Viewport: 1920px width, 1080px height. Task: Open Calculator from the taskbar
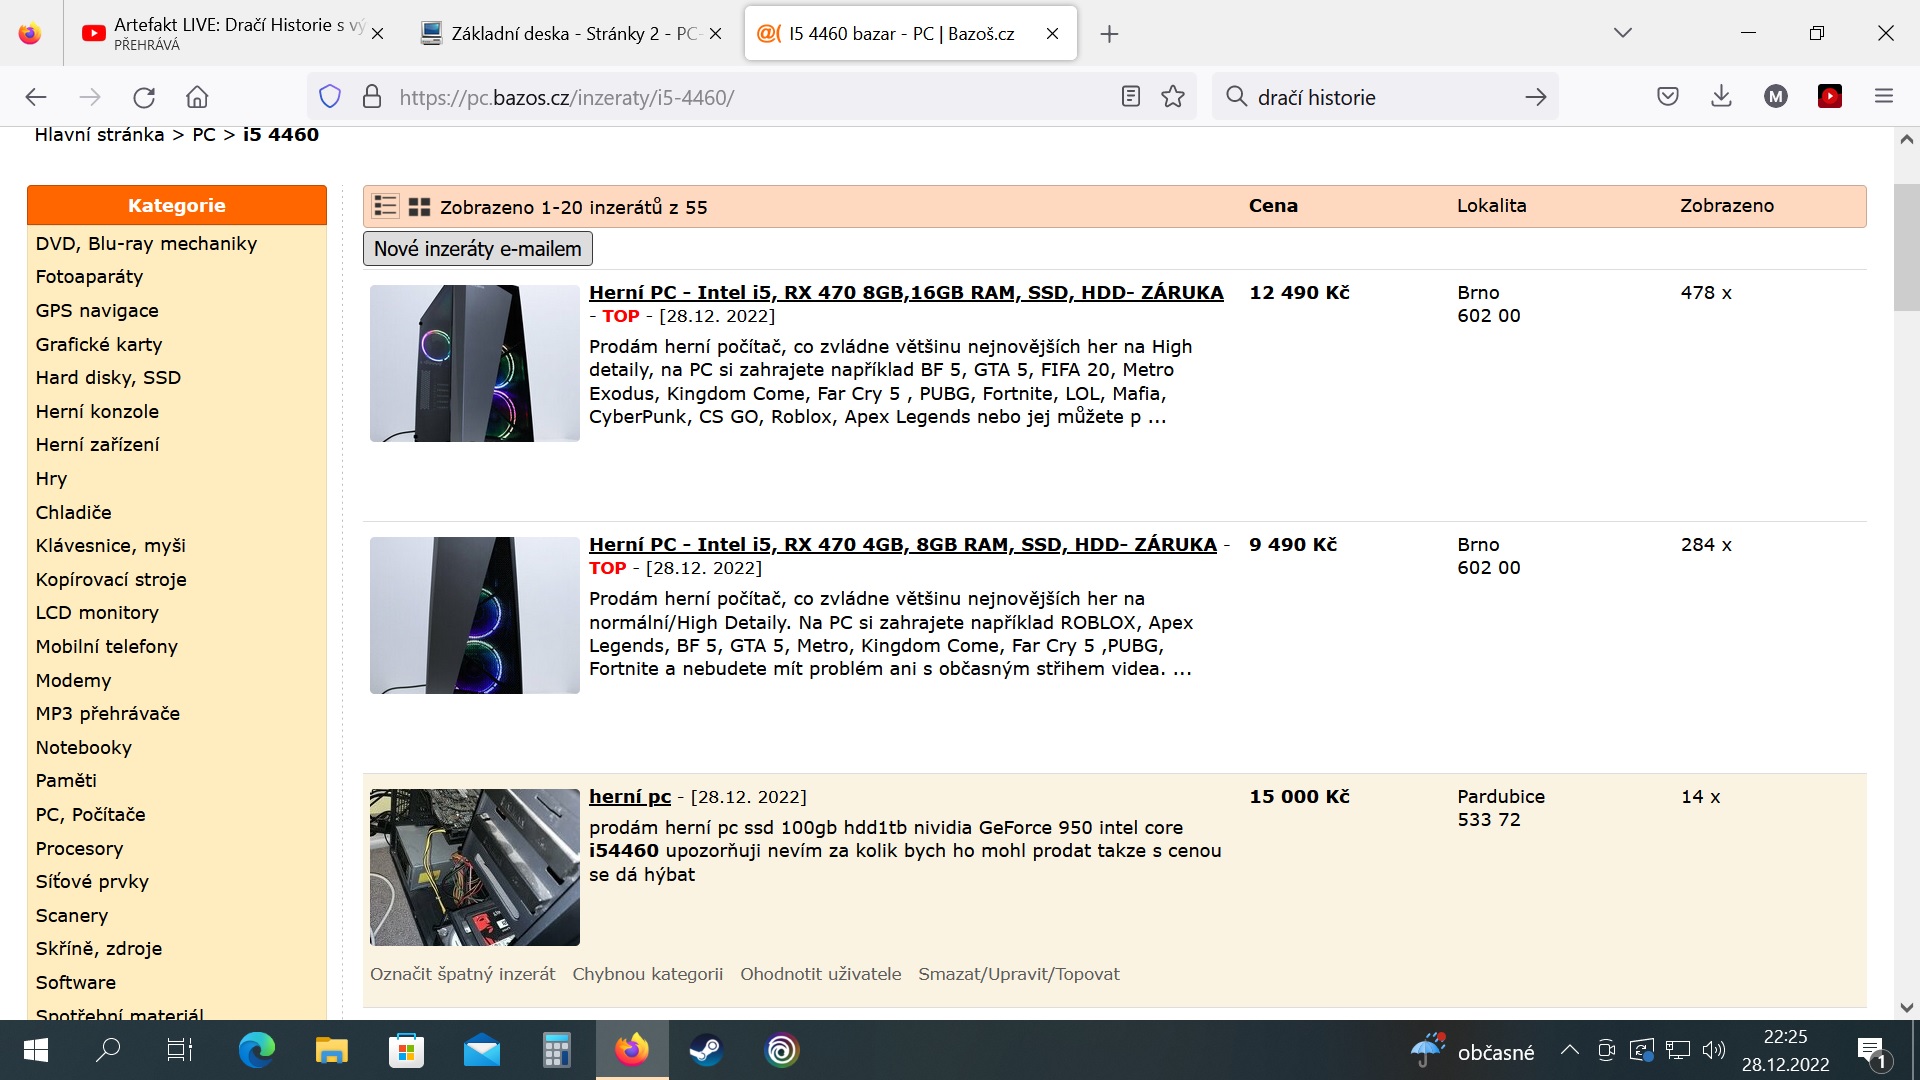556,1050
